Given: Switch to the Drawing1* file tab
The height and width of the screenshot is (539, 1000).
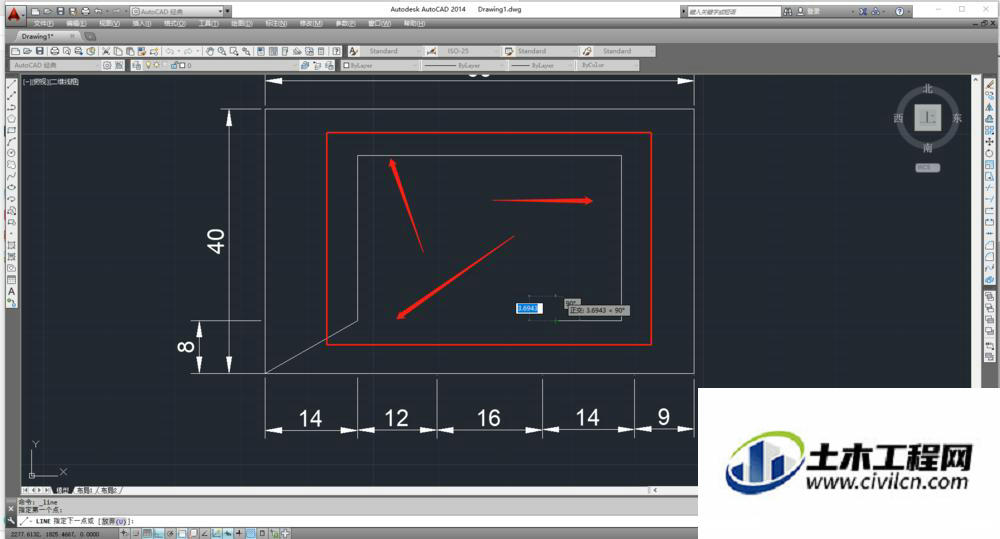Looking at the screenshot, I should tap(46, 36).
